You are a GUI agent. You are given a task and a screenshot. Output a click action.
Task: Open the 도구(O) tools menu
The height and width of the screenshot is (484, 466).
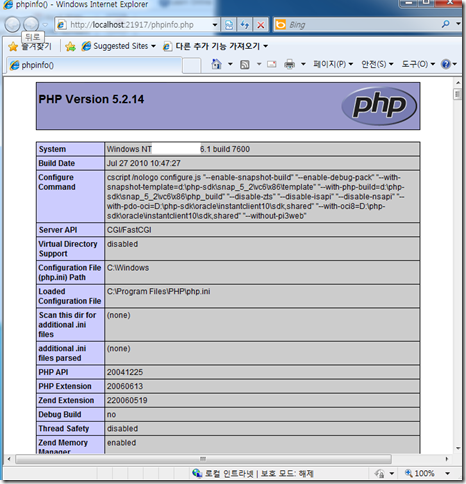tap(418, 64)
